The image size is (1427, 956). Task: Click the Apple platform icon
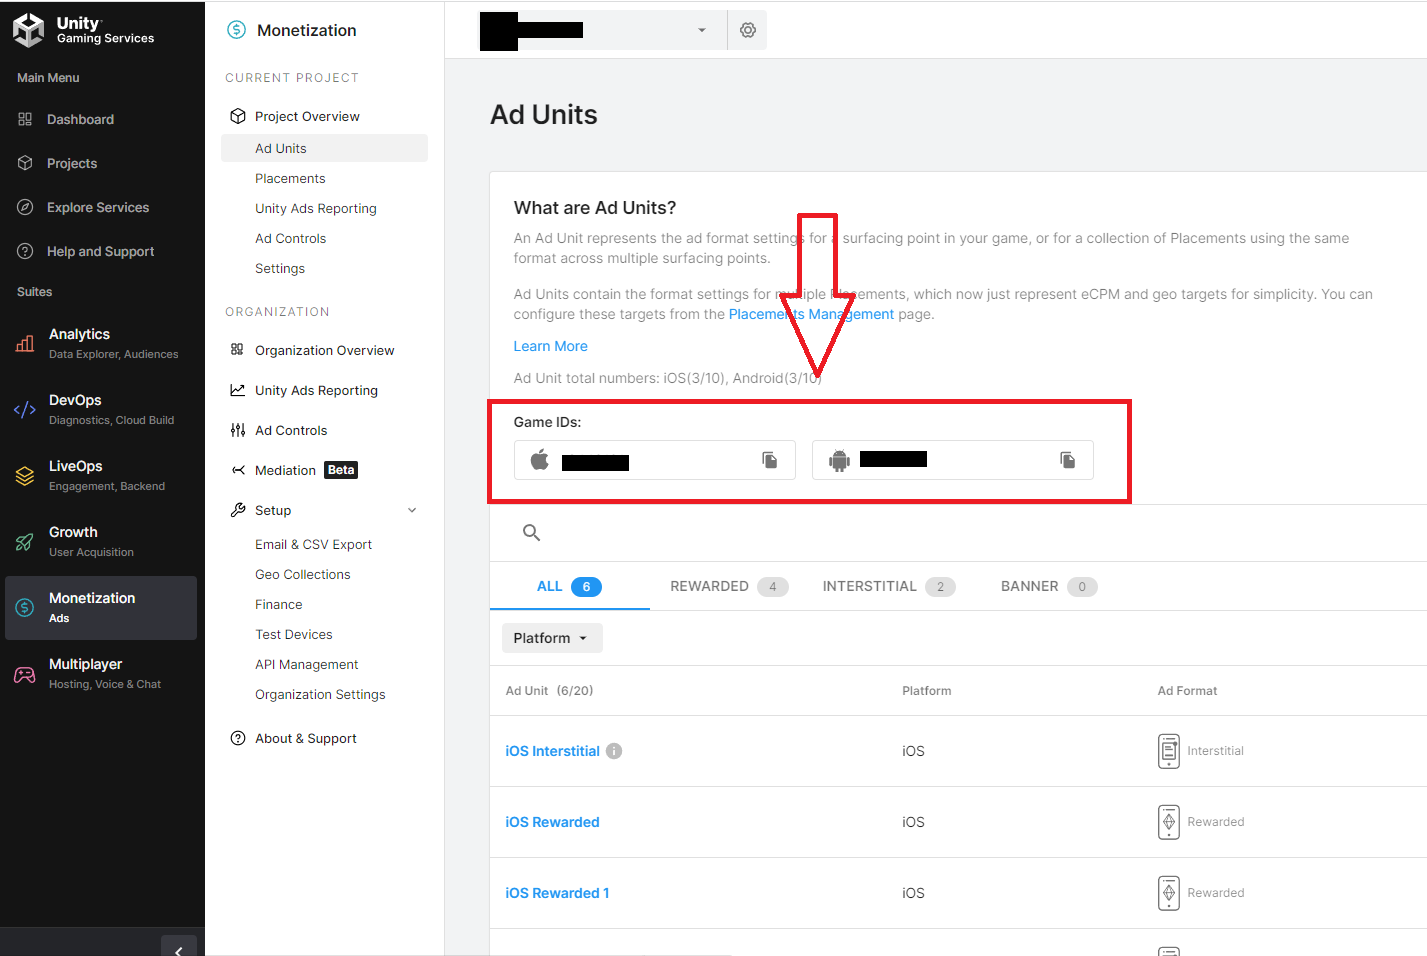(540, 460)
